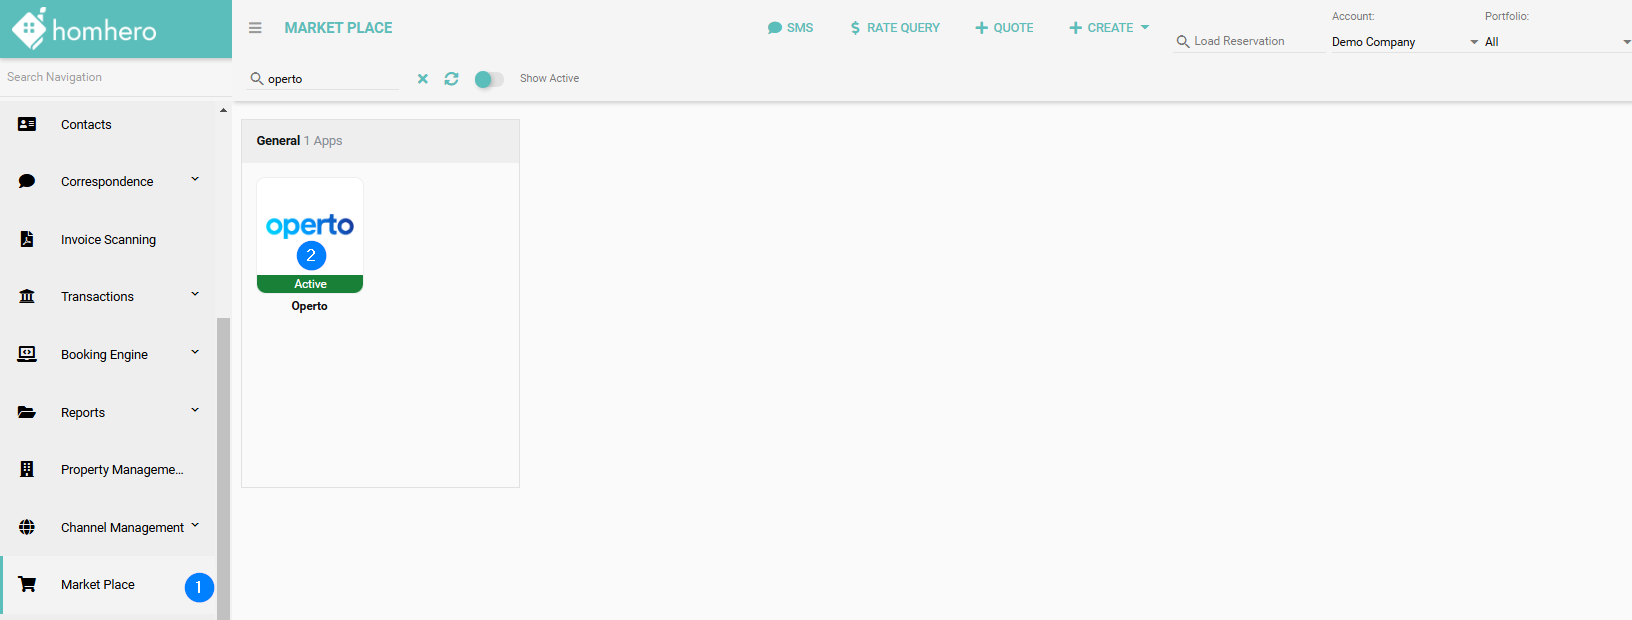Open the Operto app tile
The width and height of the screenshot is (1632, 620).
point(310,235)
